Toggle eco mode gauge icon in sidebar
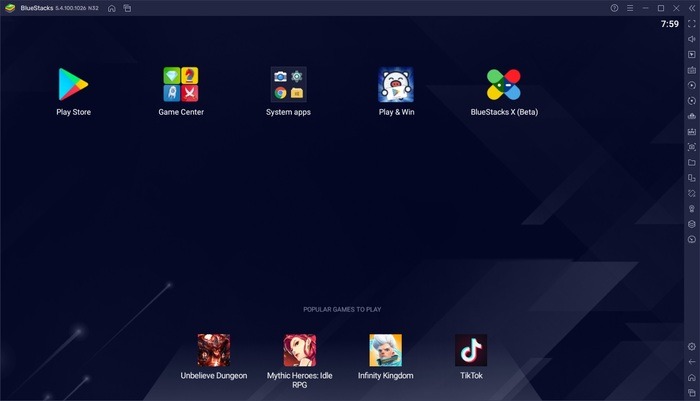Viewport: 700px width, 401px height. pos(692,240)
